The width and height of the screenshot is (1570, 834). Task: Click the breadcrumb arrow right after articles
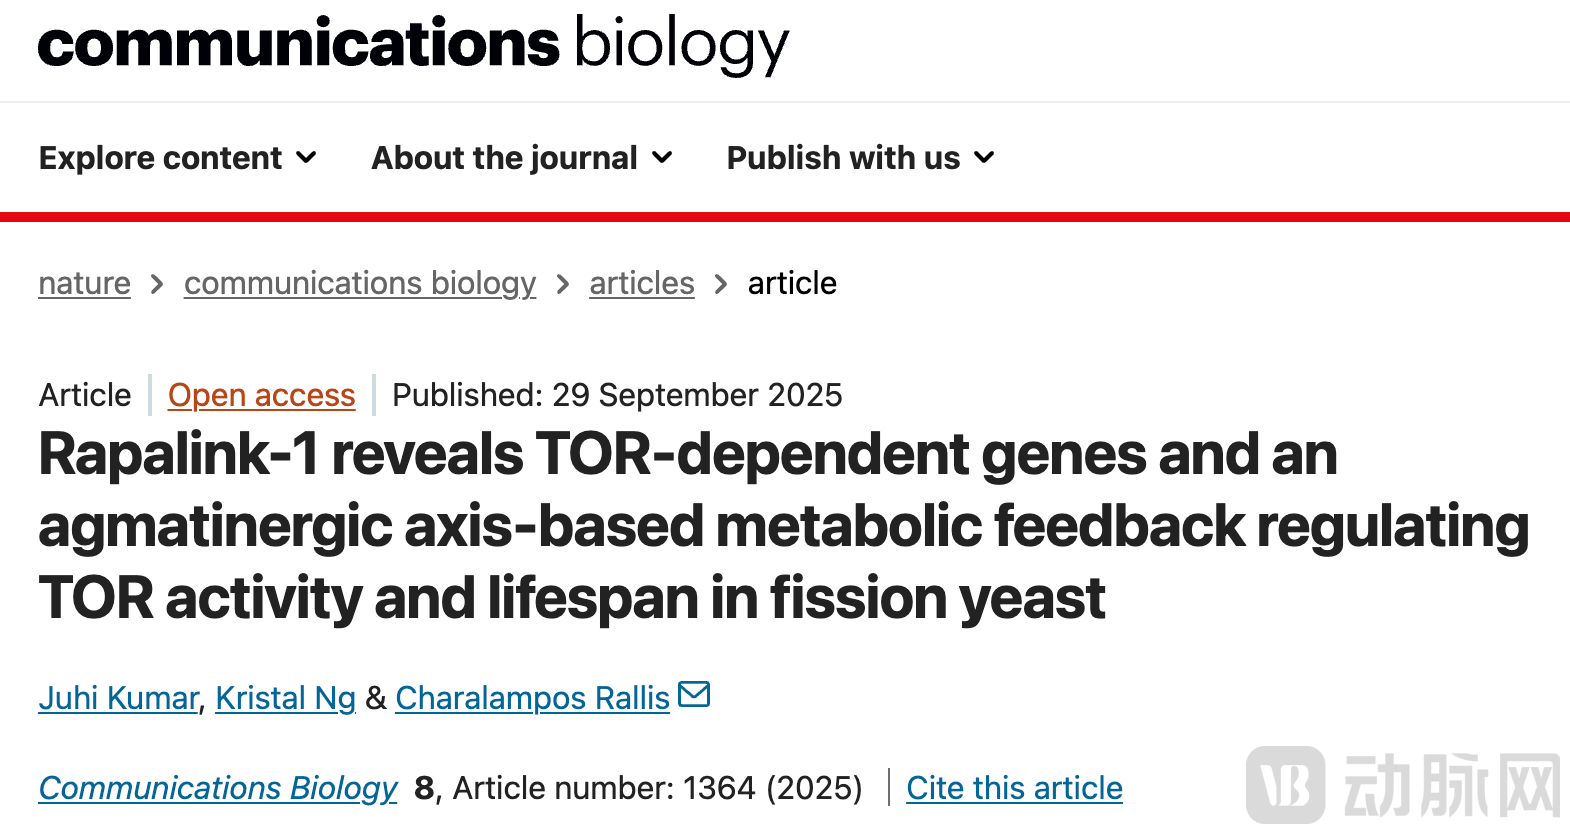721,284
